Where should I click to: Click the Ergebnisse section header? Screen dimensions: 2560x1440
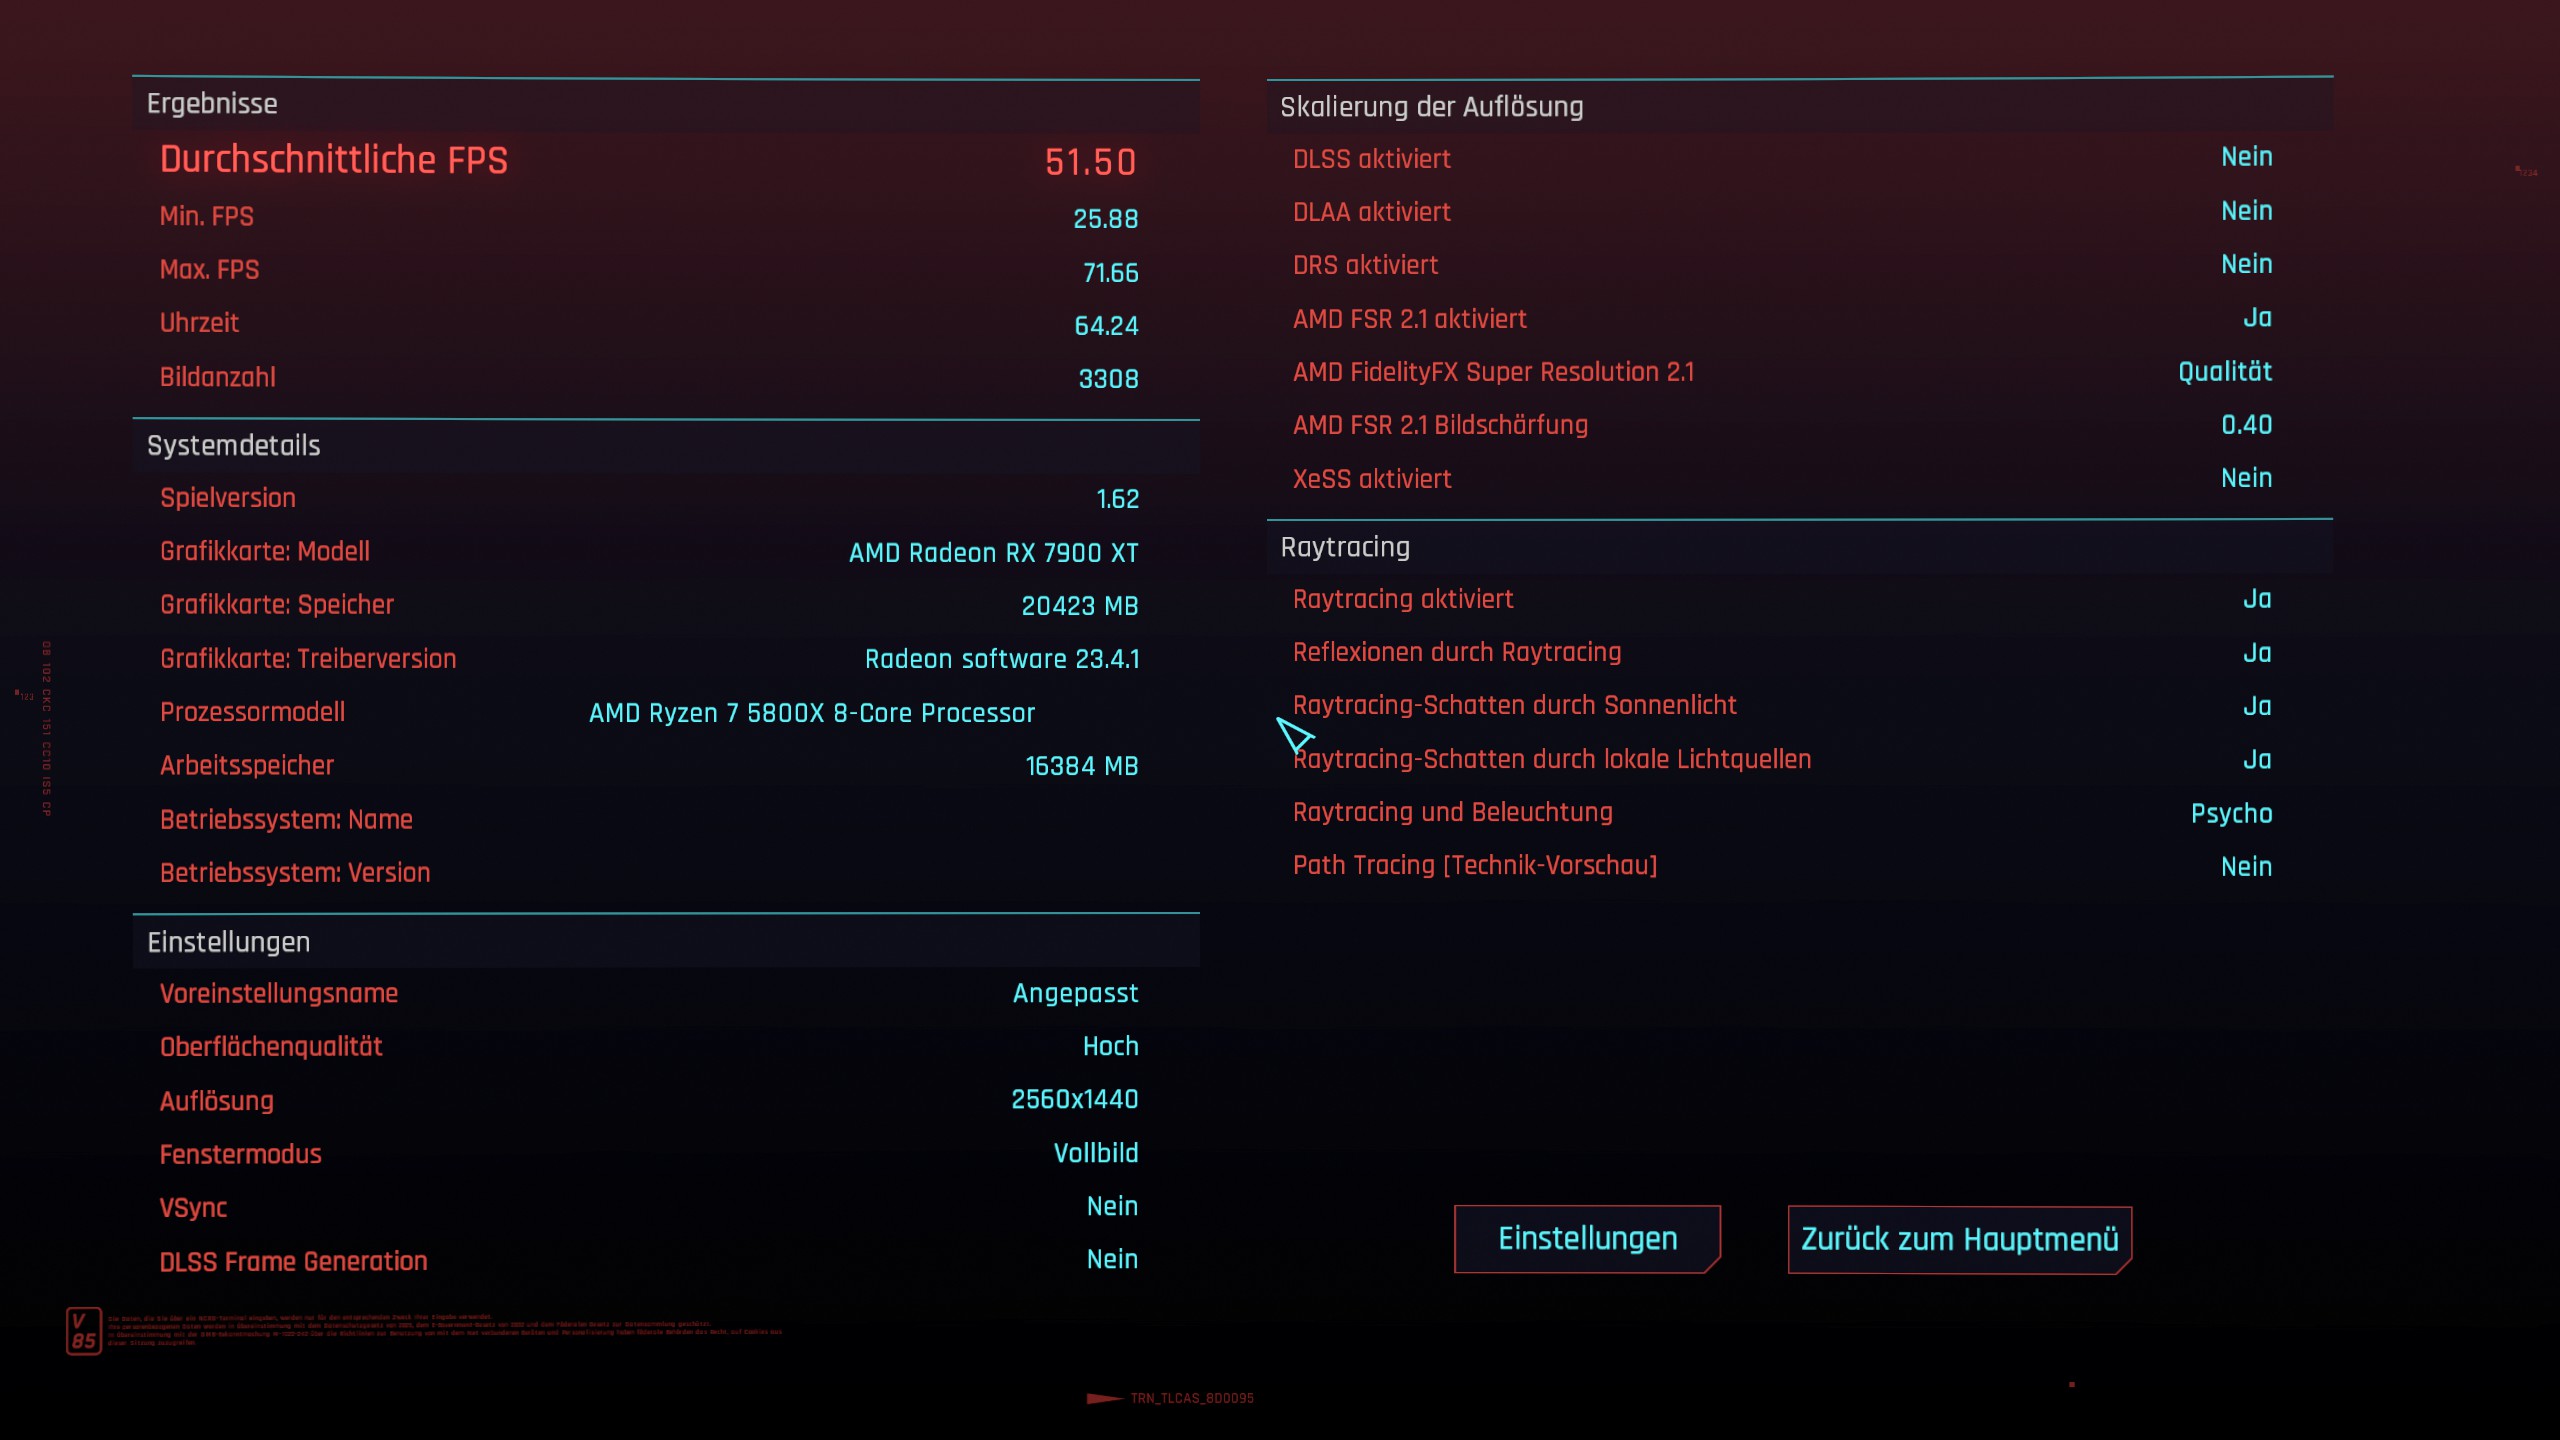(x=212, y=104)
